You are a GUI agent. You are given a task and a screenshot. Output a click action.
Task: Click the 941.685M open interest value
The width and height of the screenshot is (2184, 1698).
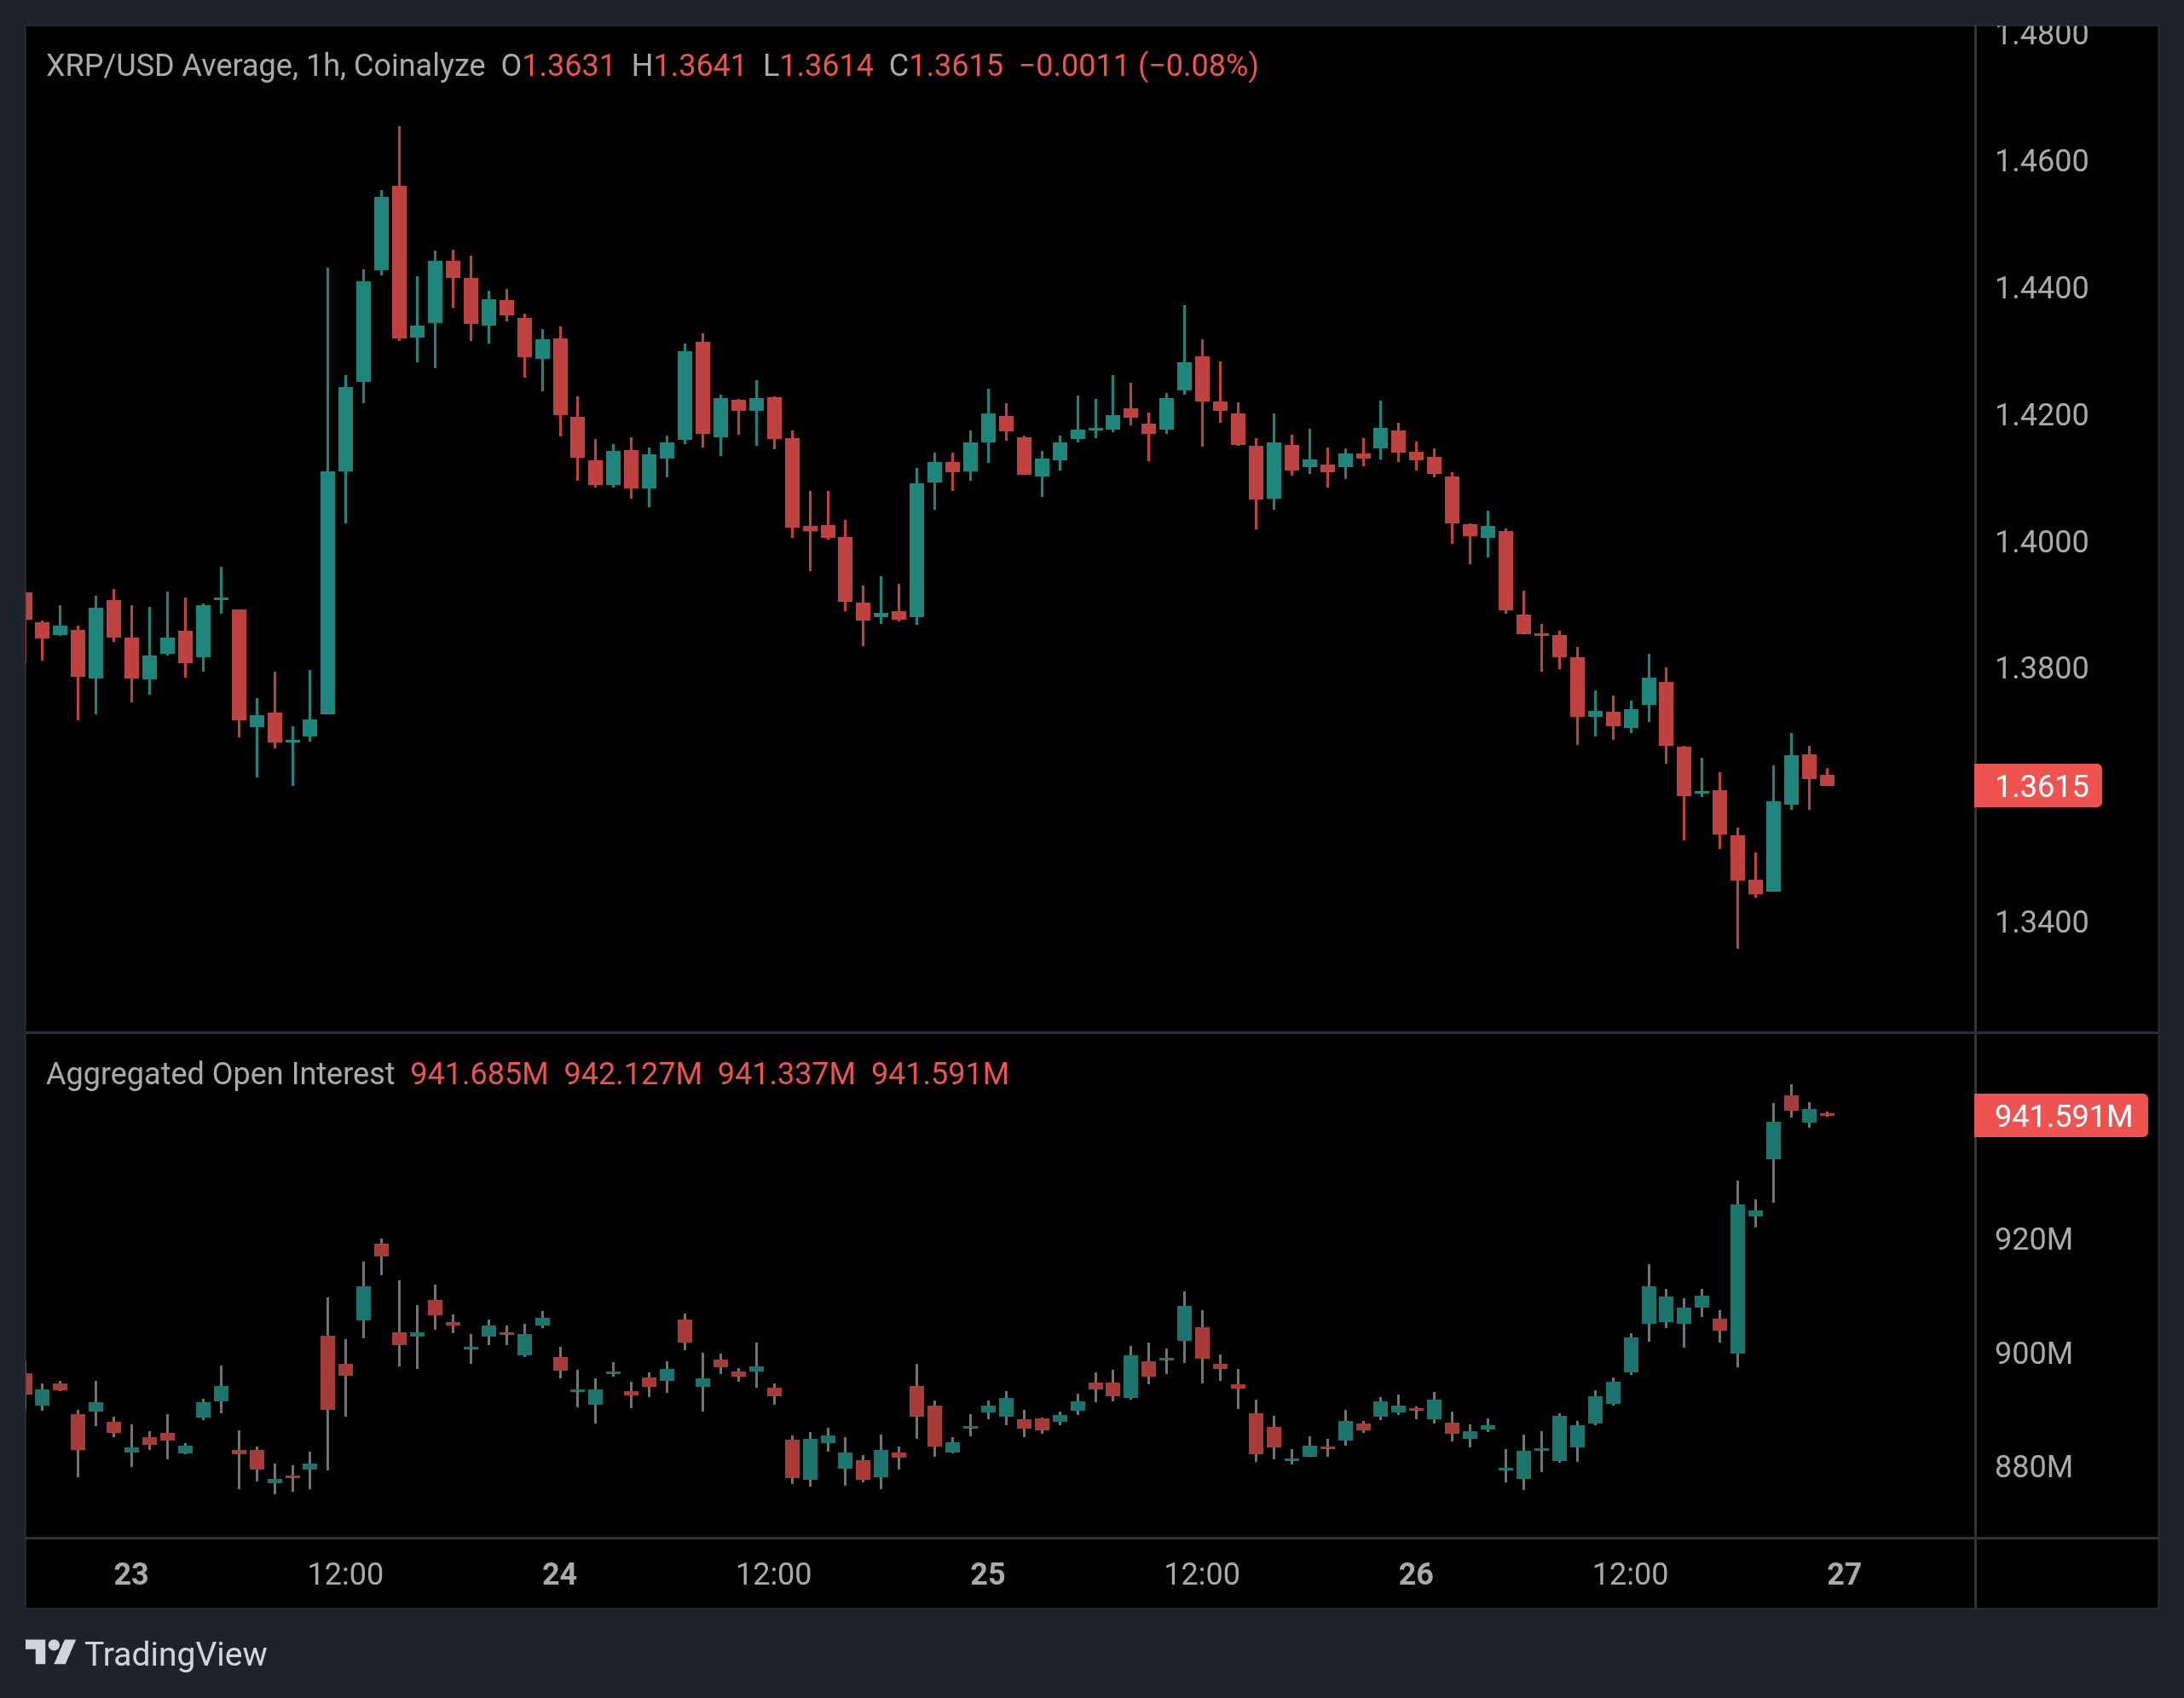pyautogui.click(x=479, y=1073)
